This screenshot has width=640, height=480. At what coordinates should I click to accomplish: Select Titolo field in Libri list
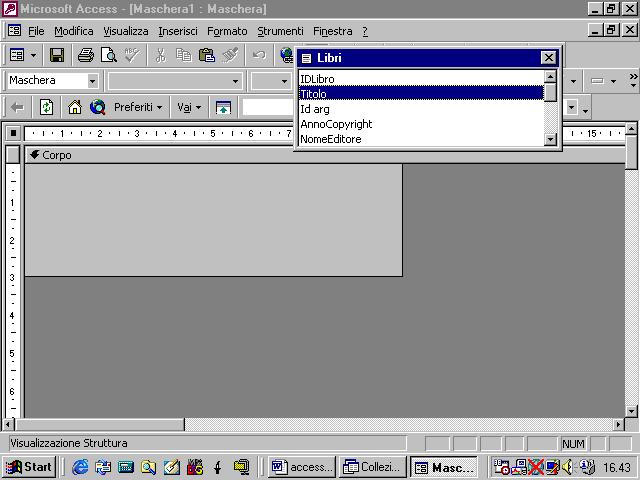421,93
